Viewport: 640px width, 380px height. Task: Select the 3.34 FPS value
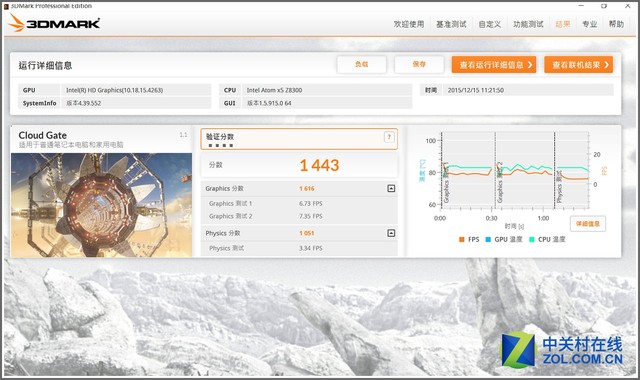(x=311, y=248)
